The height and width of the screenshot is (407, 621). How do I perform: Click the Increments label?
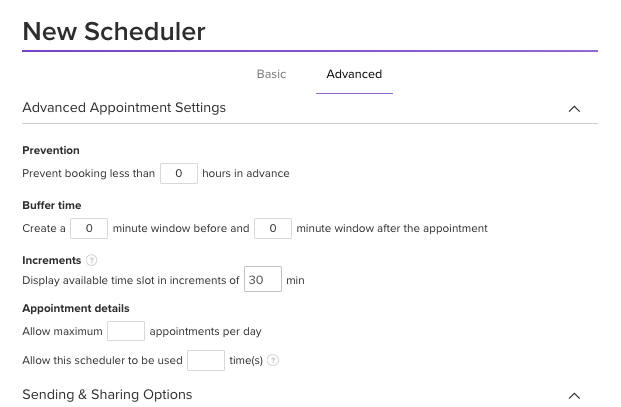point(52,260)
